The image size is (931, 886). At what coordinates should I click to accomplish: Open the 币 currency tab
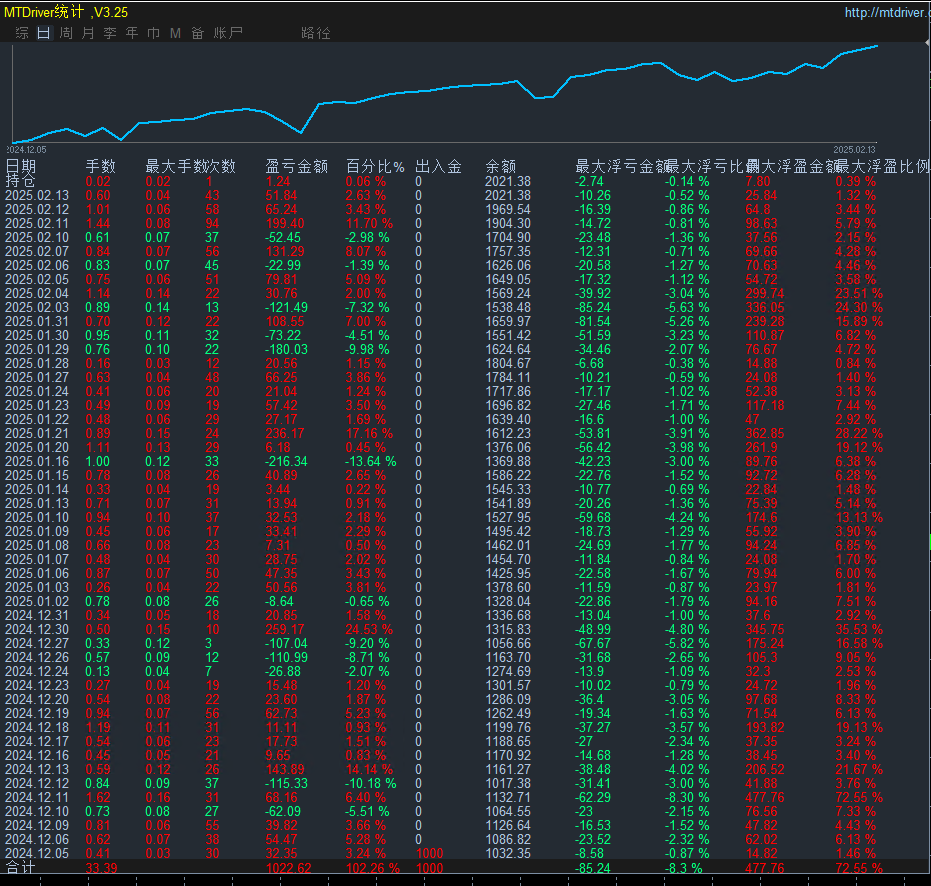[x=154, y=33]
